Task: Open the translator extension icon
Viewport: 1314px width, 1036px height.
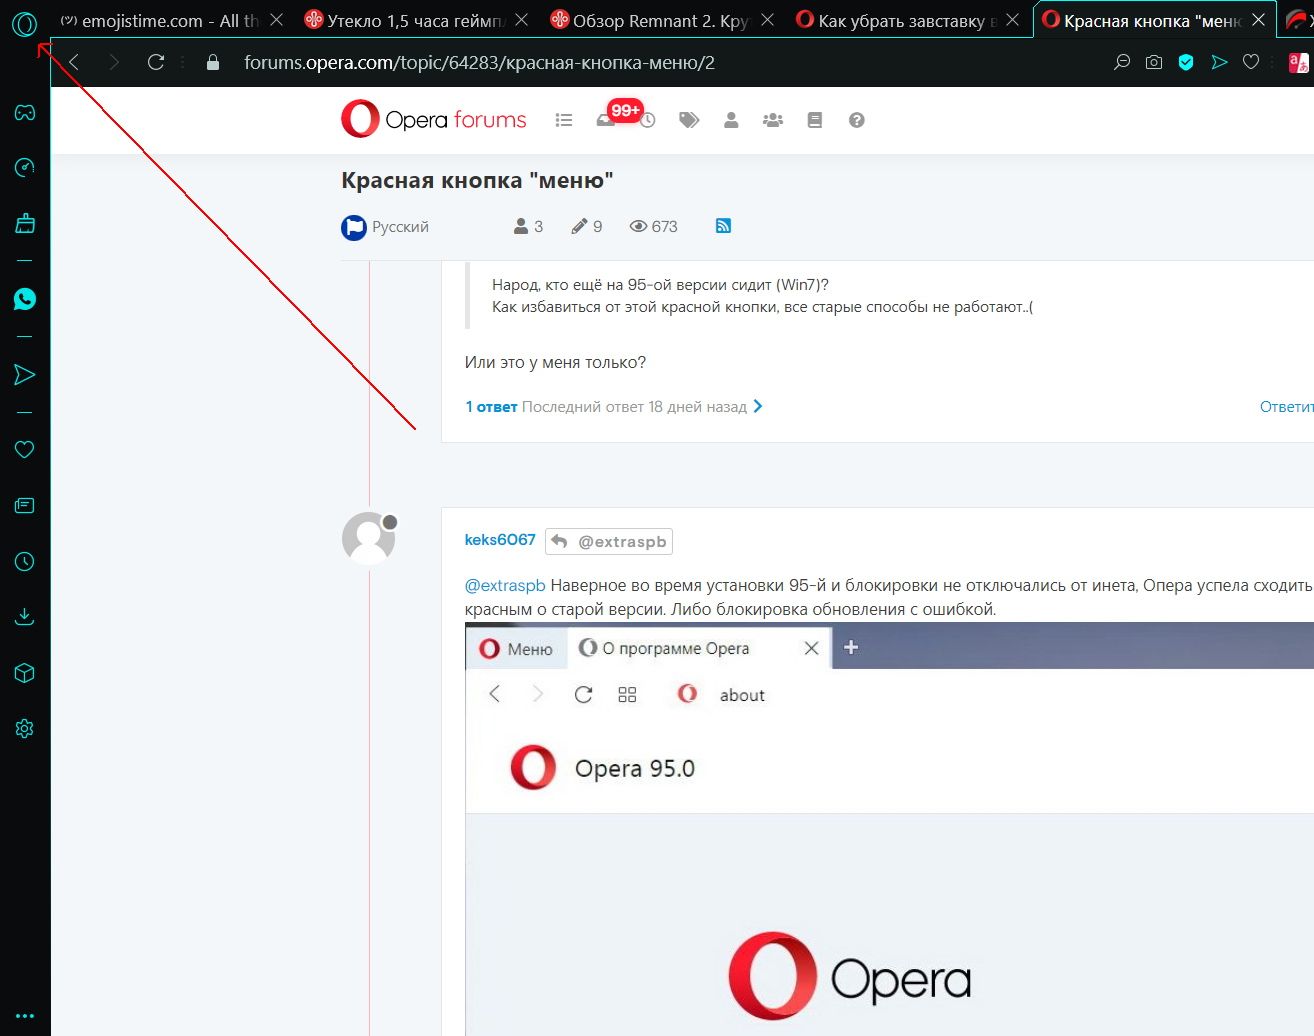Action: click(x=1298, y=63)
